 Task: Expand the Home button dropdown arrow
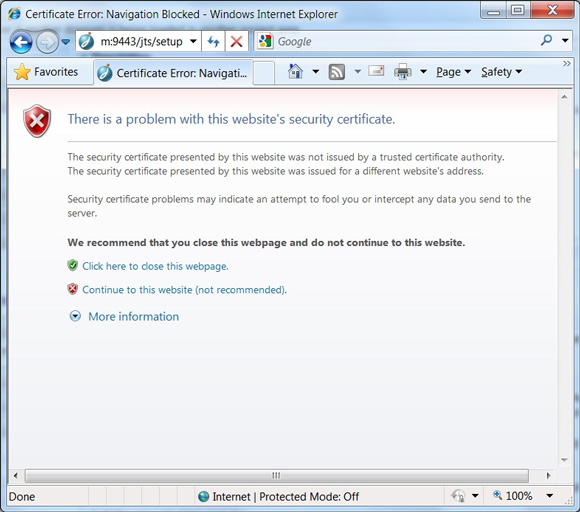point(316,71)
